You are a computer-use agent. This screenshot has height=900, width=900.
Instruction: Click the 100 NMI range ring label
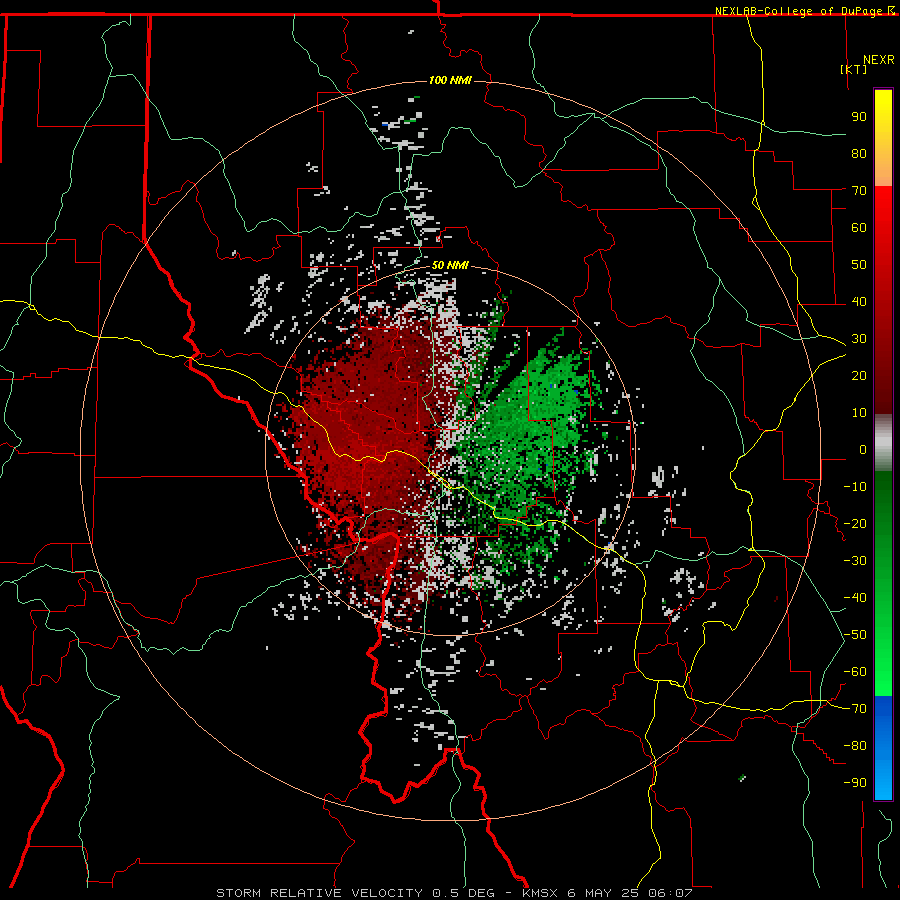coord(450,80)
